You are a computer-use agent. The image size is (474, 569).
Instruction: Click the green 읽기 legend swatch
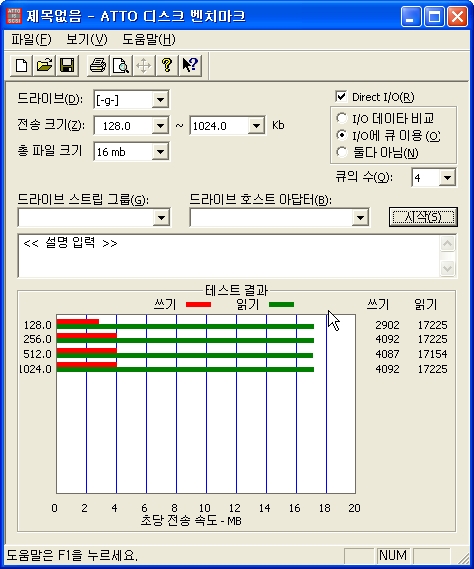tap(281, 304)
